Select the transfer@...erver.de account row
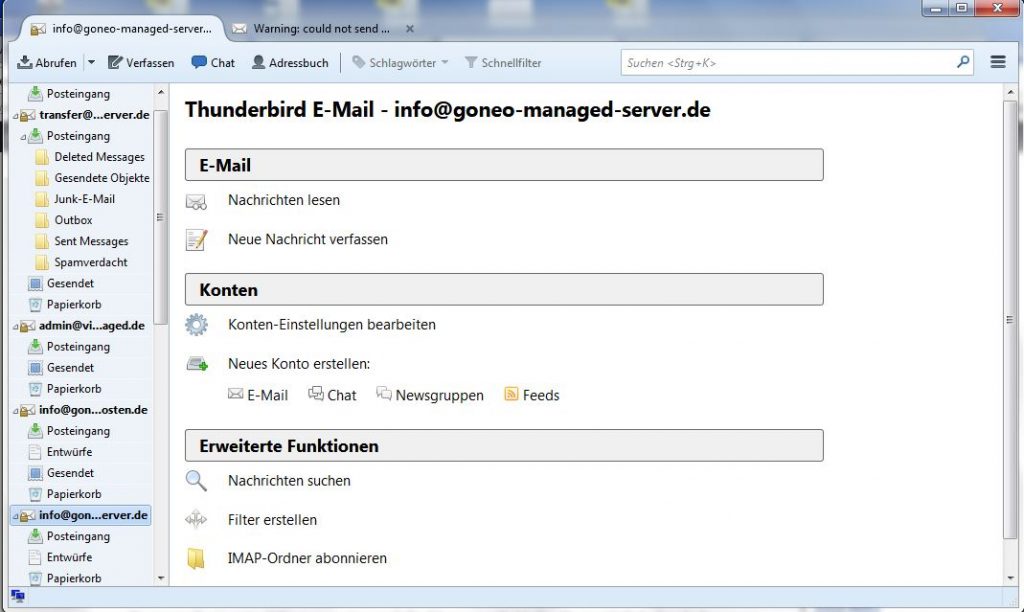This screenshot has height=612, width=1024. [x=82, y=115]
